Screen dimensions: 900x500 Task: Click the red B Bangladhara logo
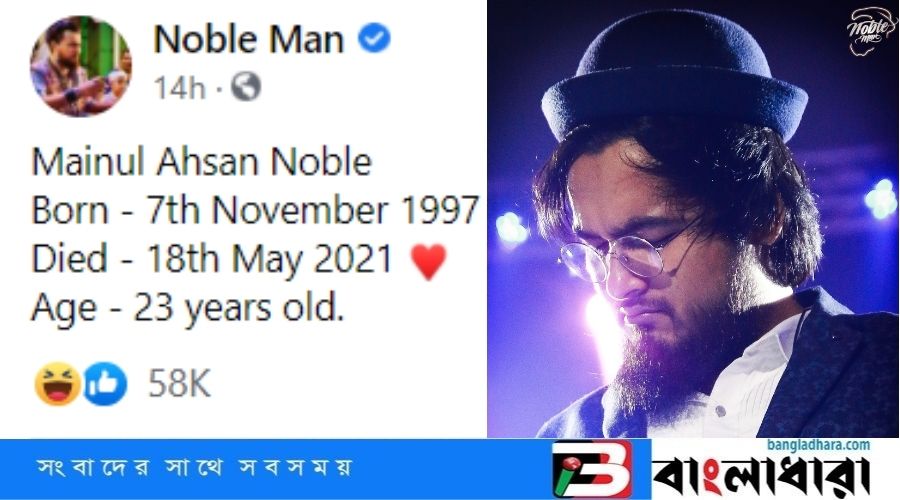[x=593, y=469]
